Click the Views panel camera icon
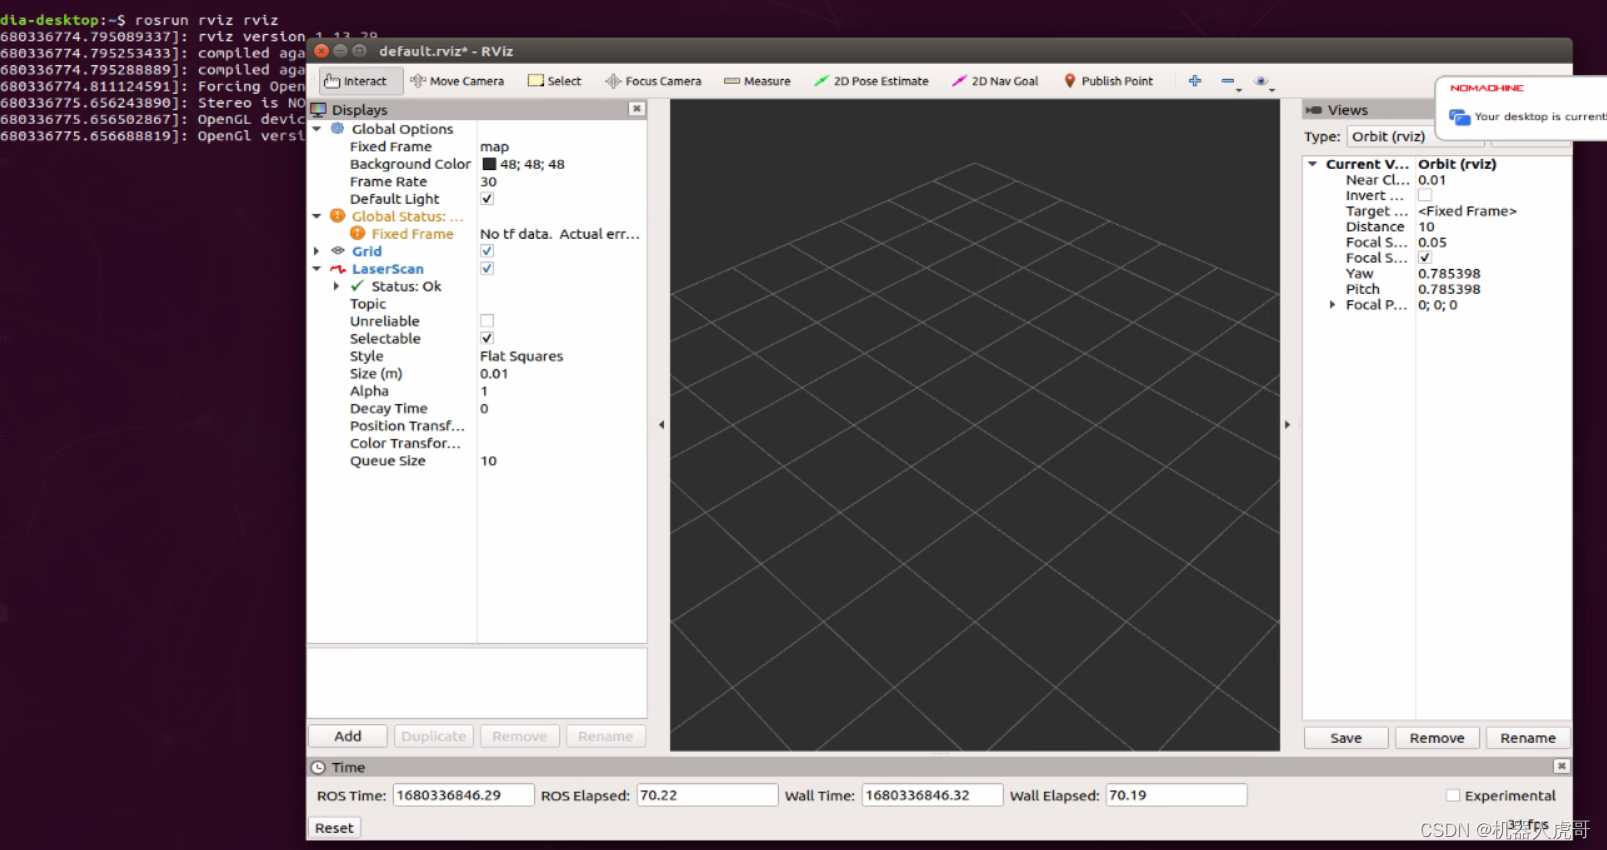1607x850 pixels. pos(1314,110)
